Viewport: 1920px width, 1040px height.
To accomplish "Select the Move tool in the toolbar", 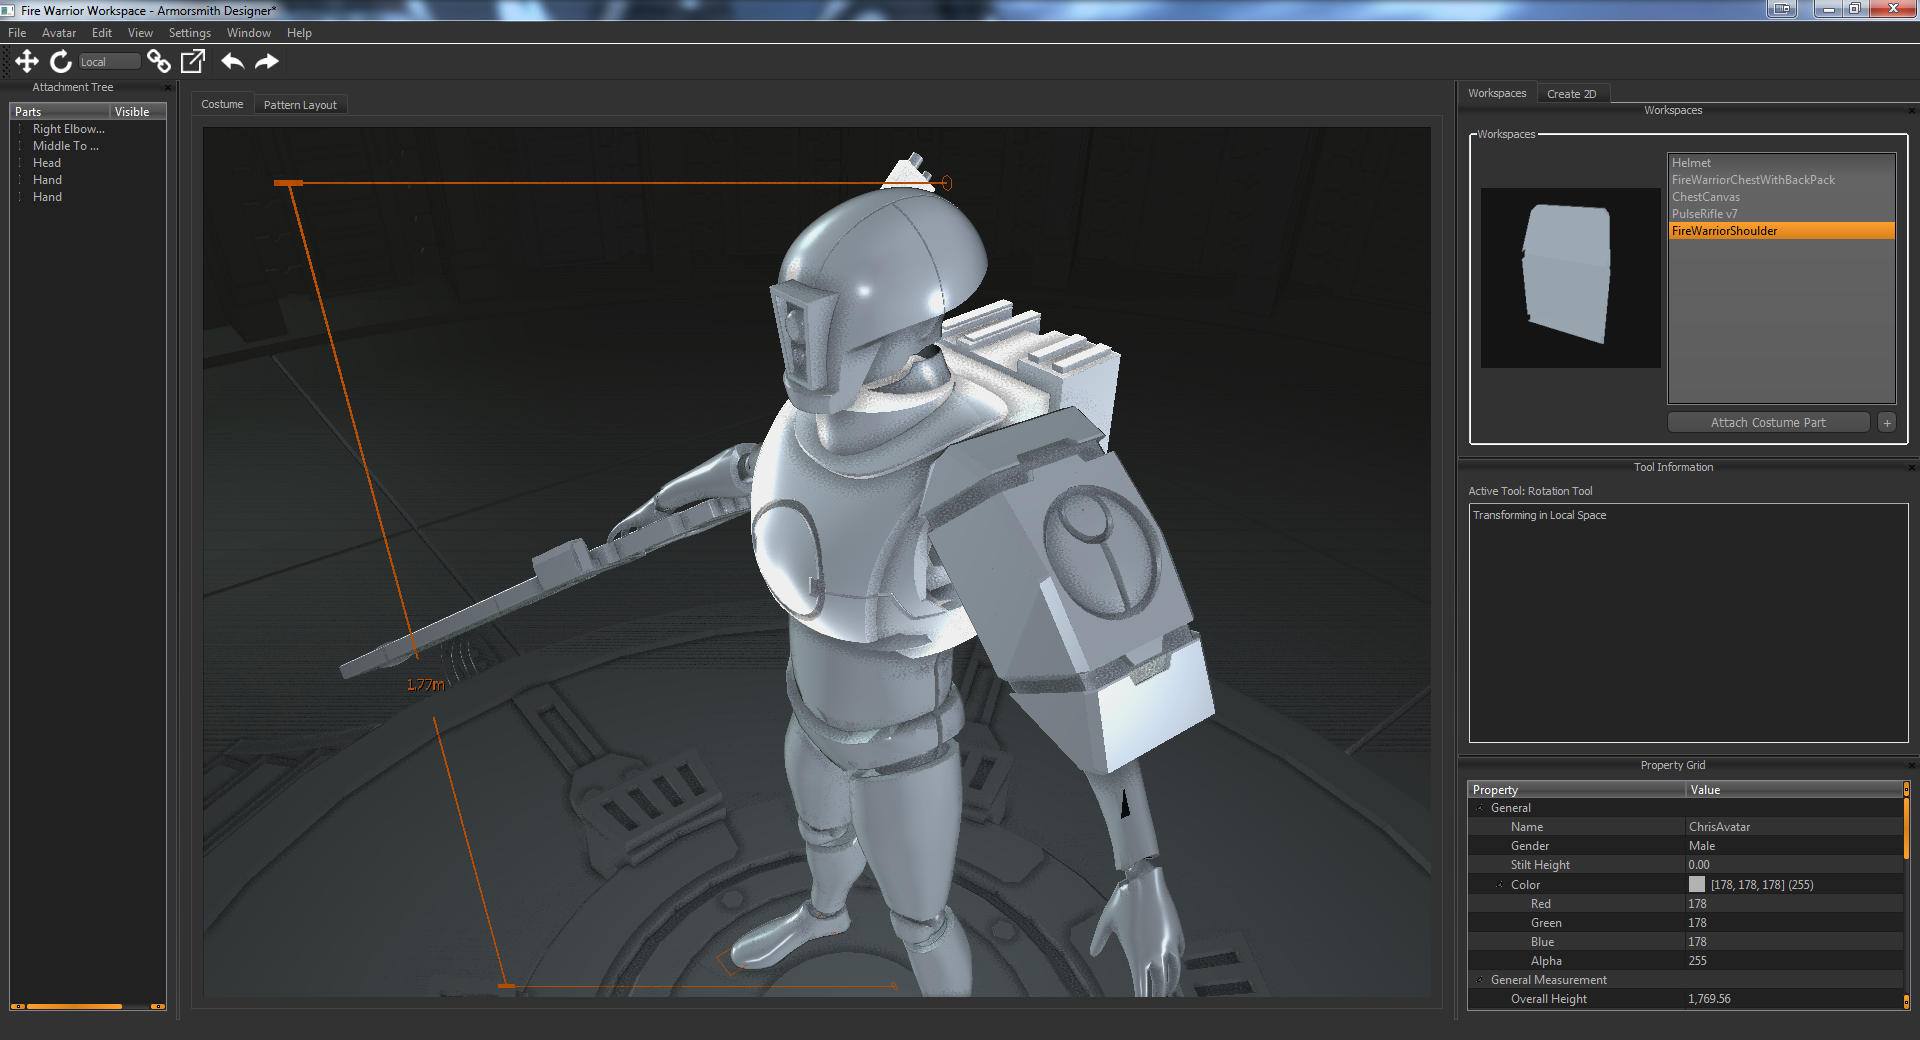I will coord(27,61).
